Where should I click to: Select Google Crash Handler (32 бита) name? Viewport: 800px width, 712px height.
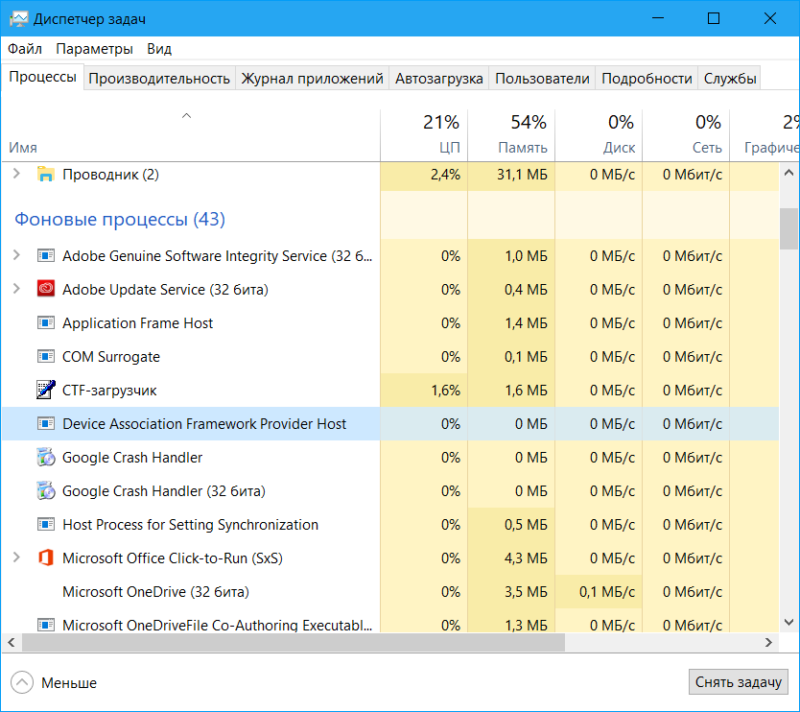(164, 491)
